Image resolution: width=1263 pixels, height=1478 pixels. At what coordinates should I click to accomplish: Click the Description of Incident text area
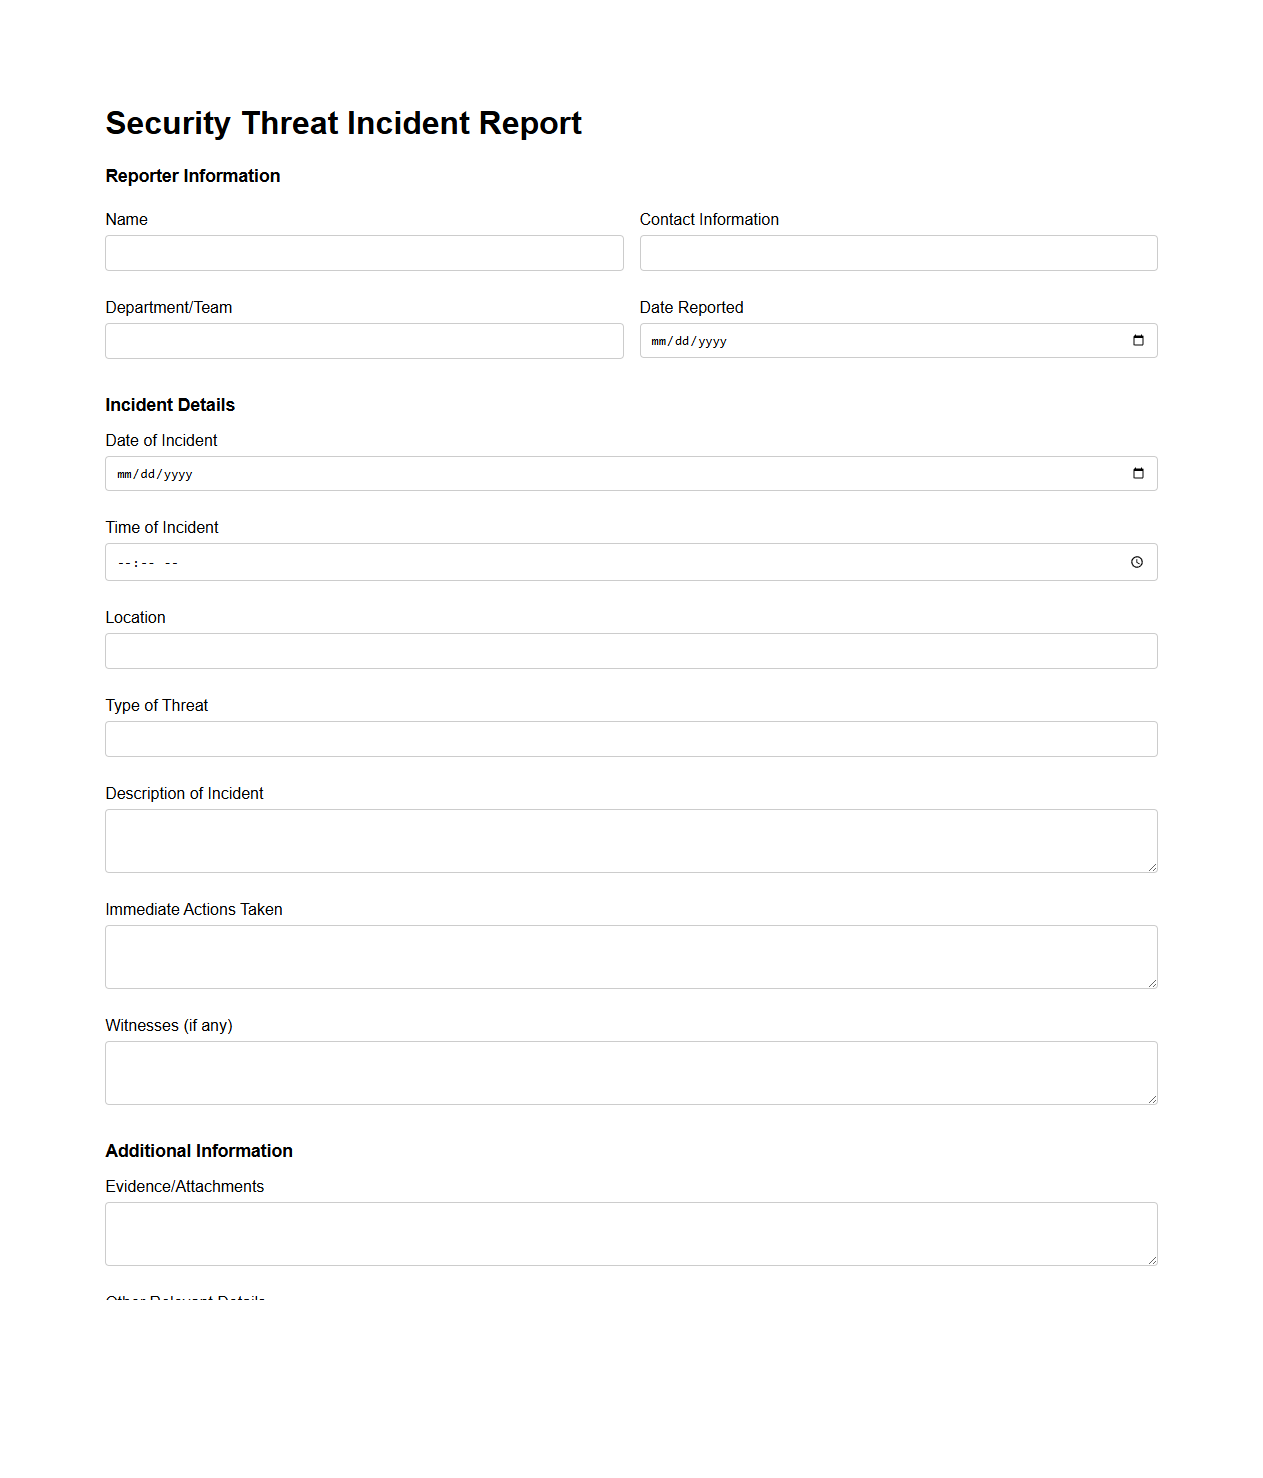click(x=630, y=840)
